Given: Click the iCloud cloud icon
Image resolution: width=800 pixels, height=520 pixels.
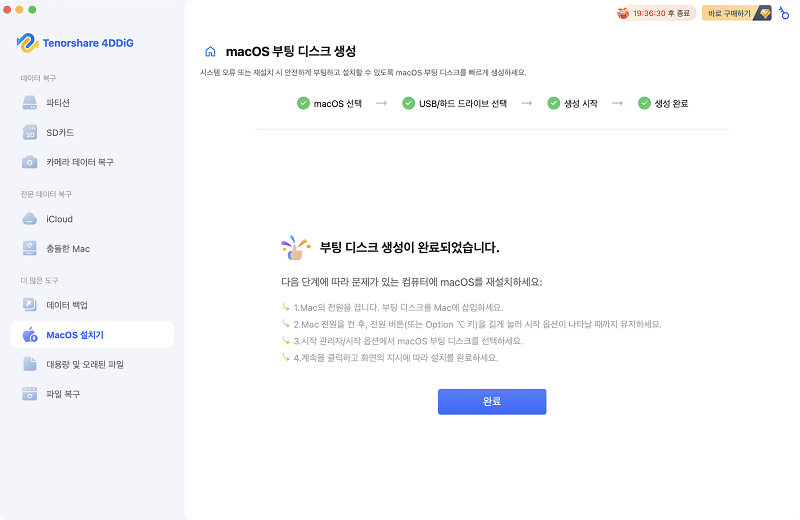Looking at the screenshot, I should pyautogui.click(x=30, y=219).
